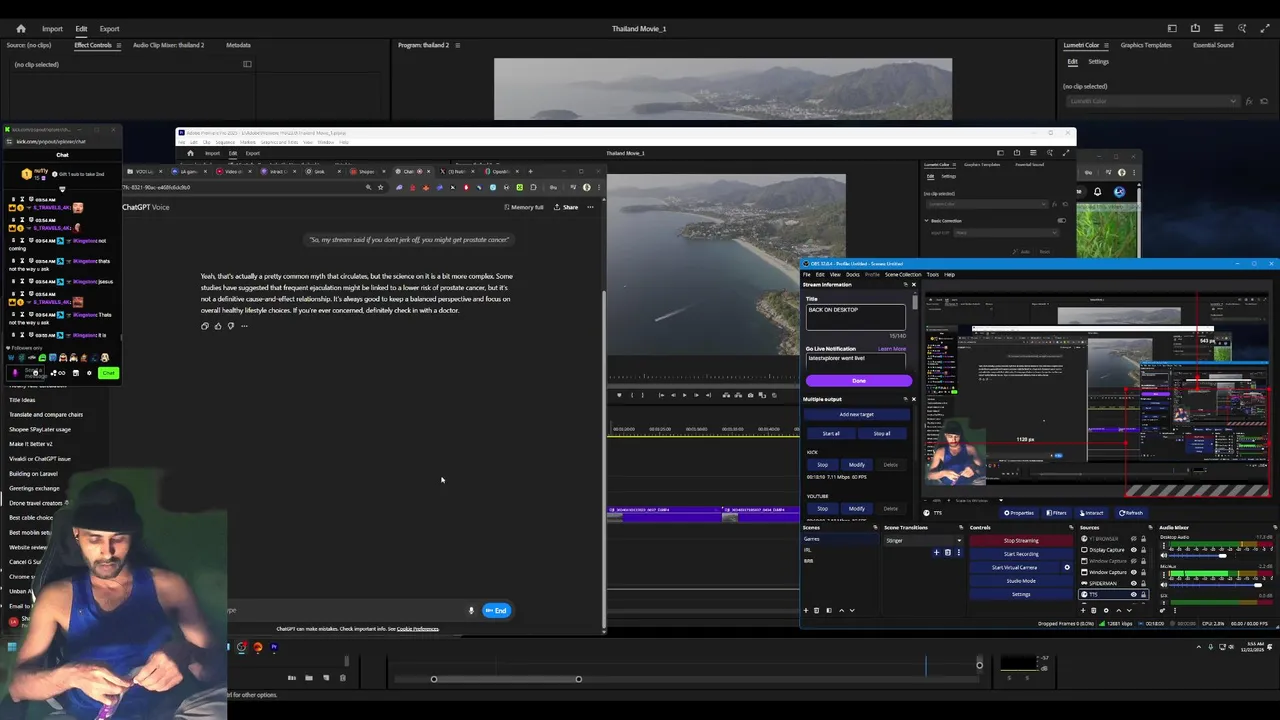This screenshot has height=720, width=1280.
Task: Bookmark page with the browser star icon
Action: pos(380,187)
